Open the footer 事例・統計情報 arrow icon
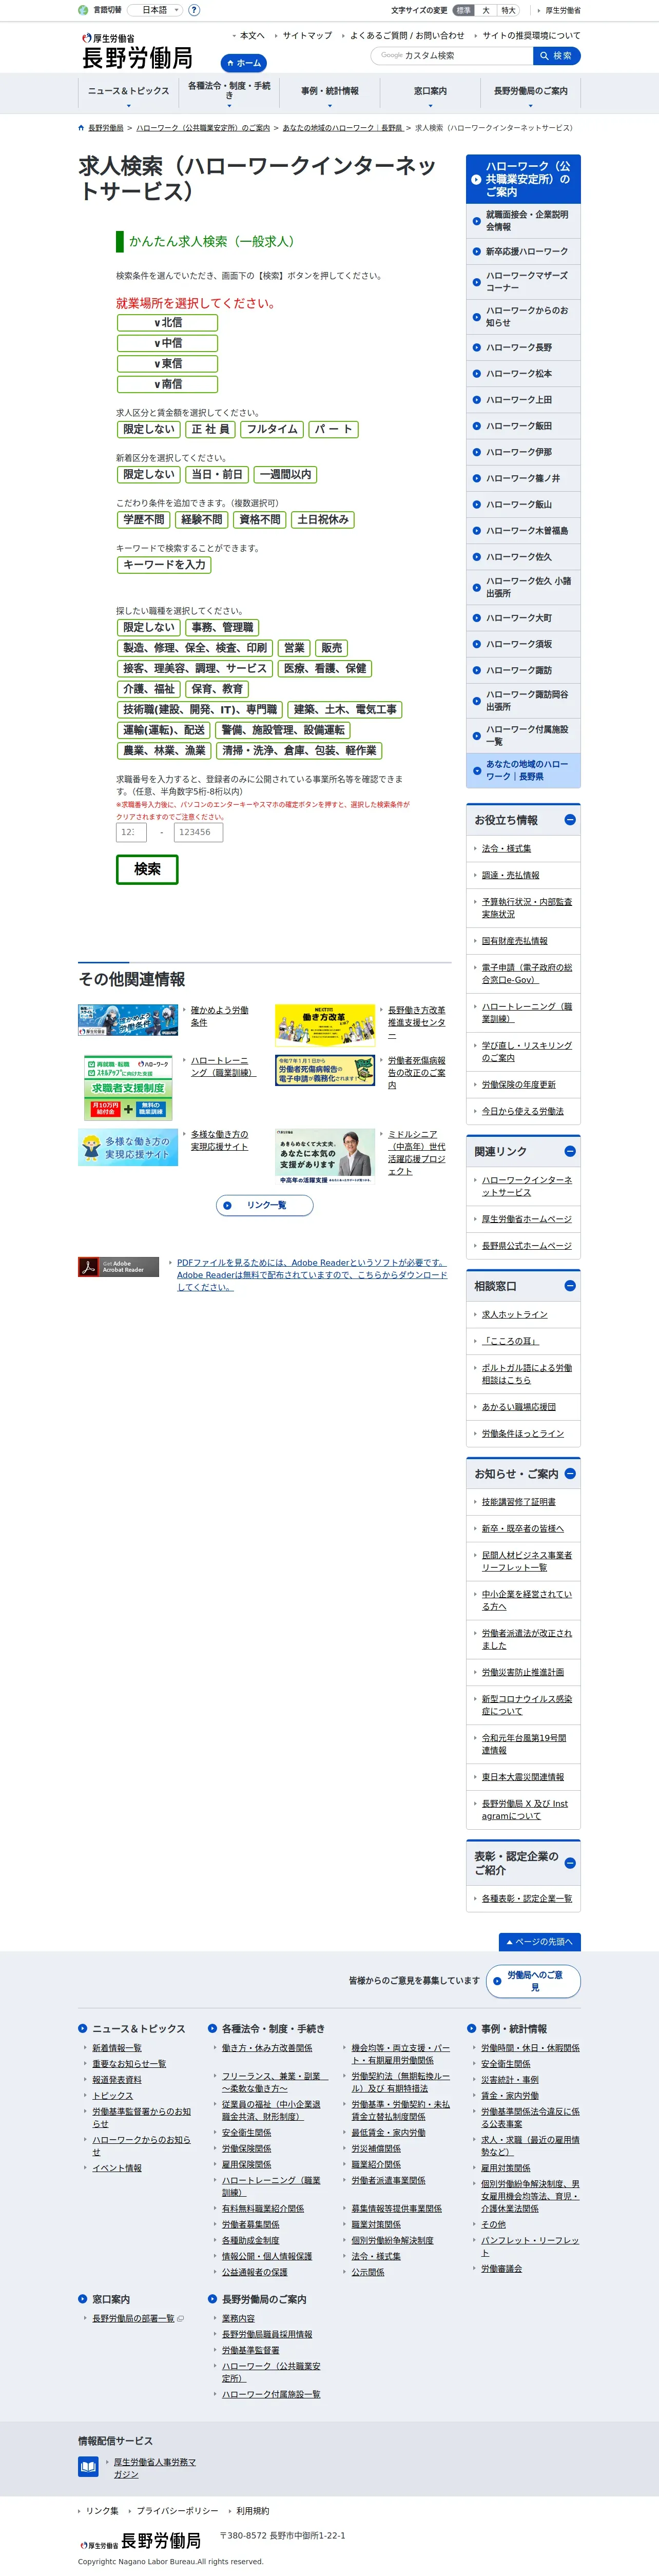Image resolution: width=659 pixels, height=2576 pixels. (x=472, y=2029)
